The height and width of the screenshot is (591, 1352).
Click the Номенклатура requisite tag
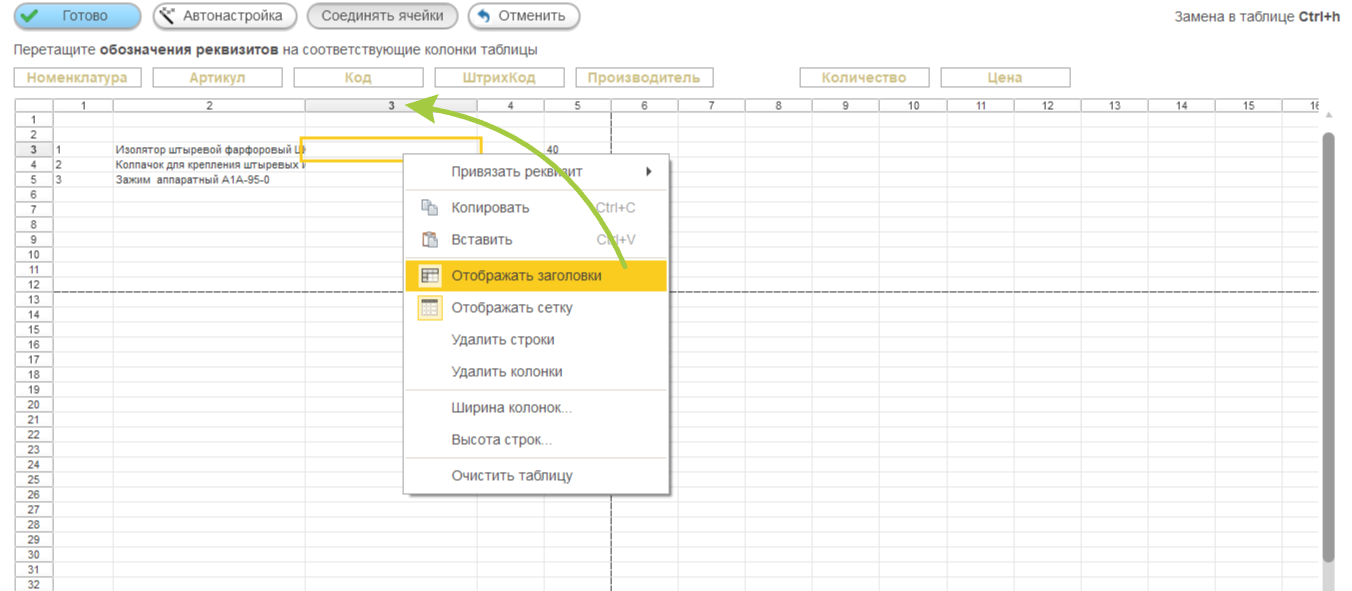tap(77, 78)
